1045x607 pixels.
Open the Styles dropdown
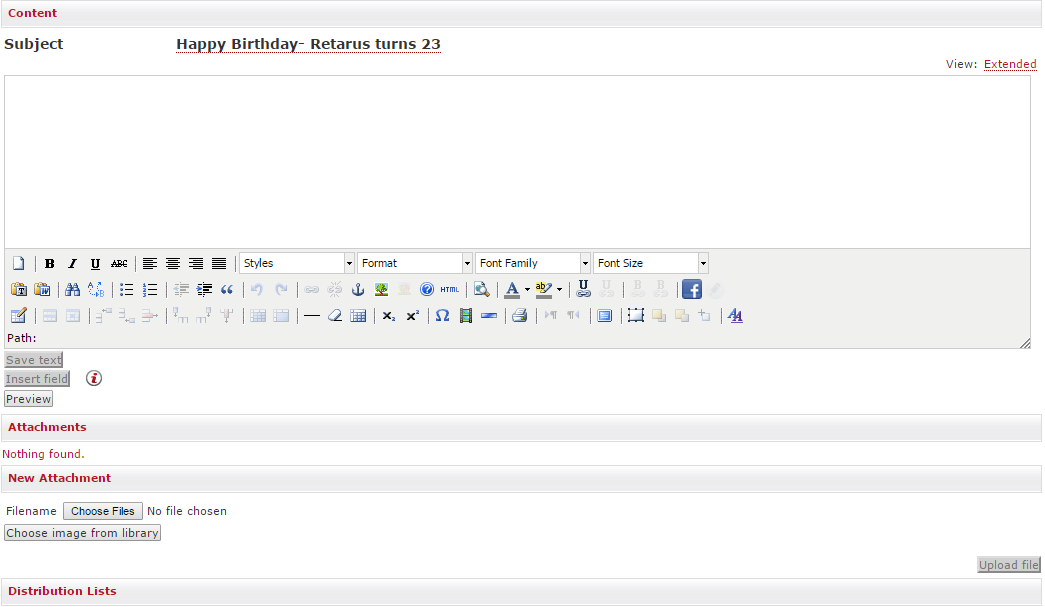(x=296, y=264)
